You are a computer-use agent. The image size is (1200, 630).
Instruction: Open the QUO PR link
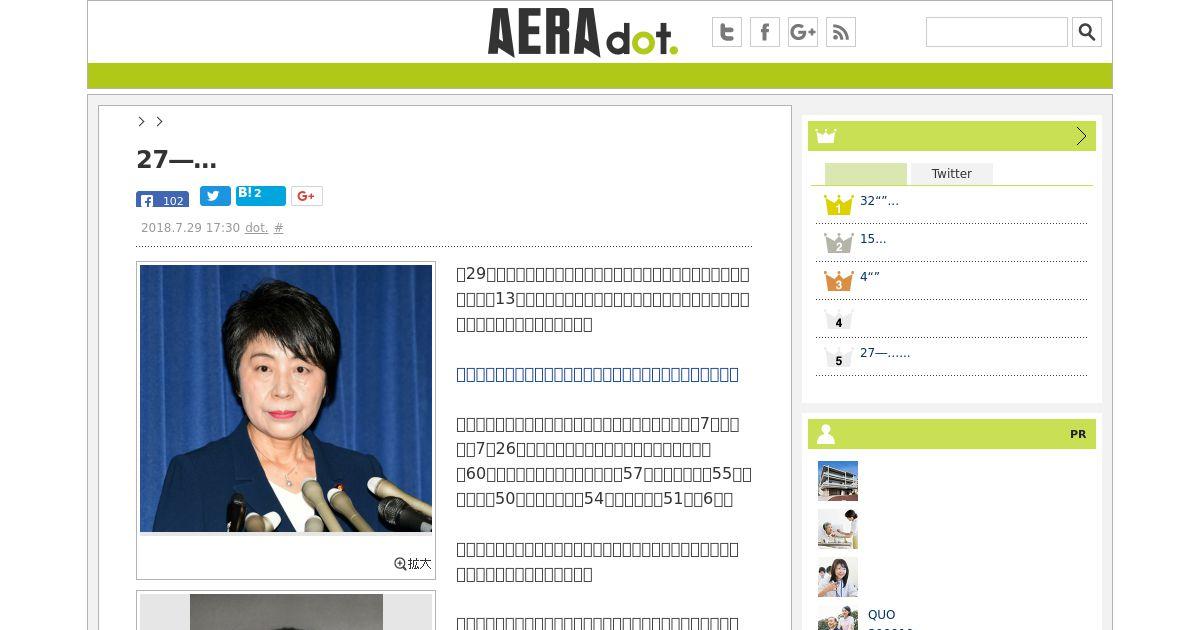[x=882, y=615]
